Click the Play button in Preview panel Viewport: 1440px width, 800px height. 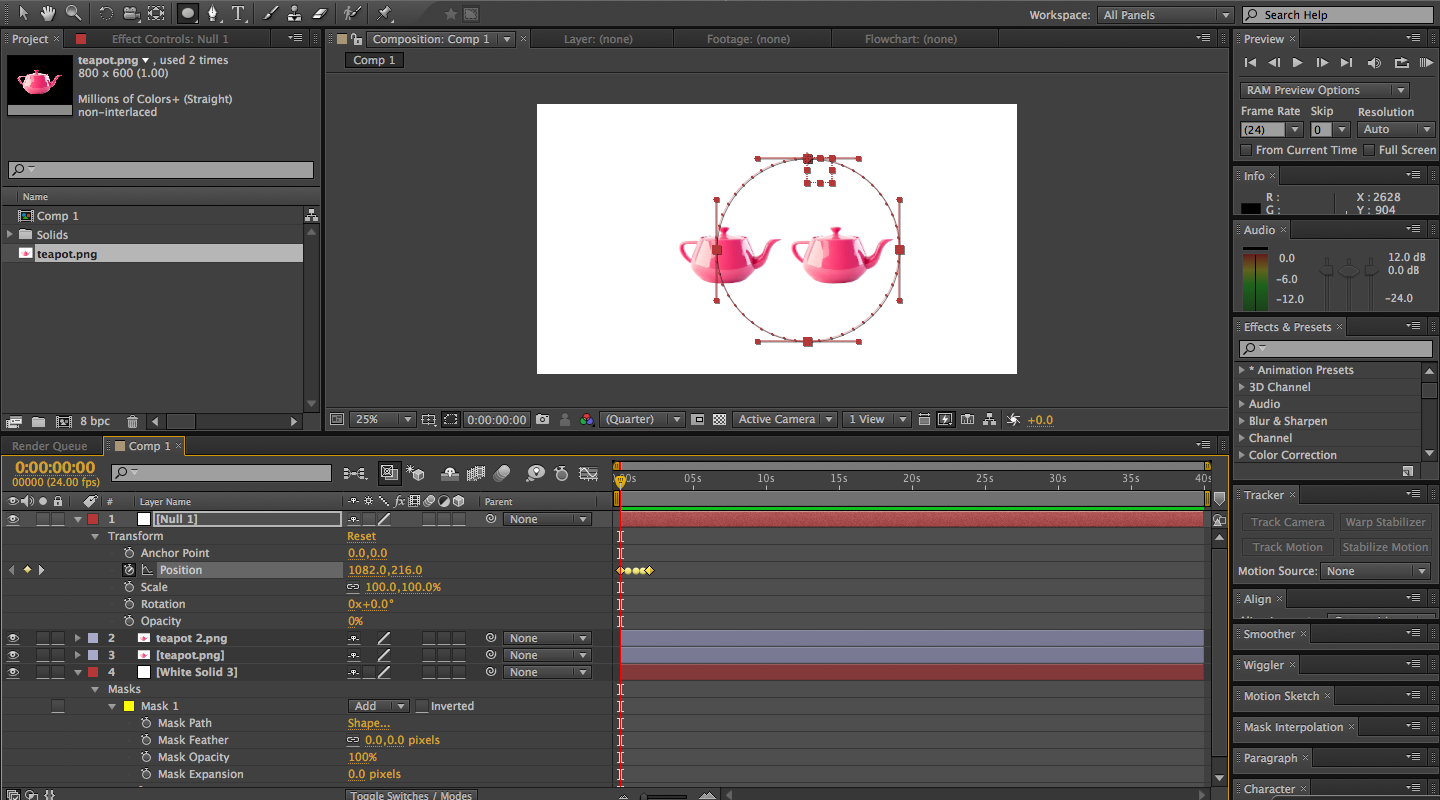pyautogui.click(x=1298, y=62)
